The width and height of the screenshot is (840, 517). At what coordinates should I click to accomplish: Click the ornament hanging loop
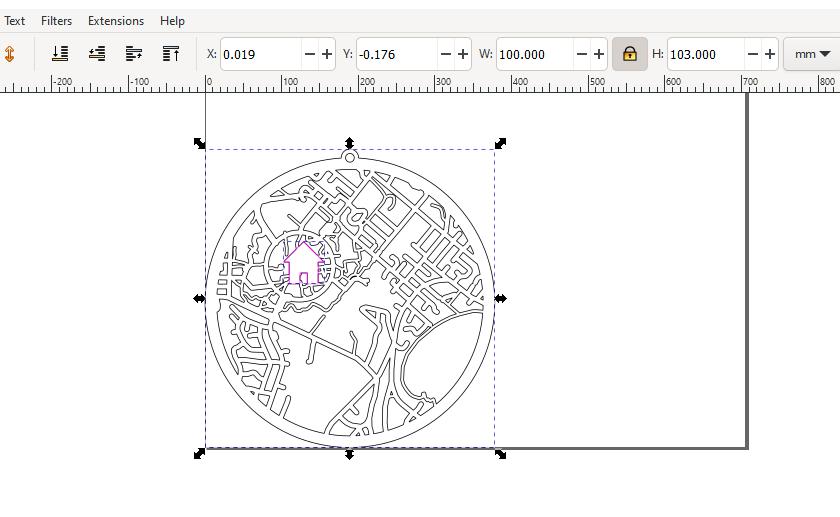point(349,157)
